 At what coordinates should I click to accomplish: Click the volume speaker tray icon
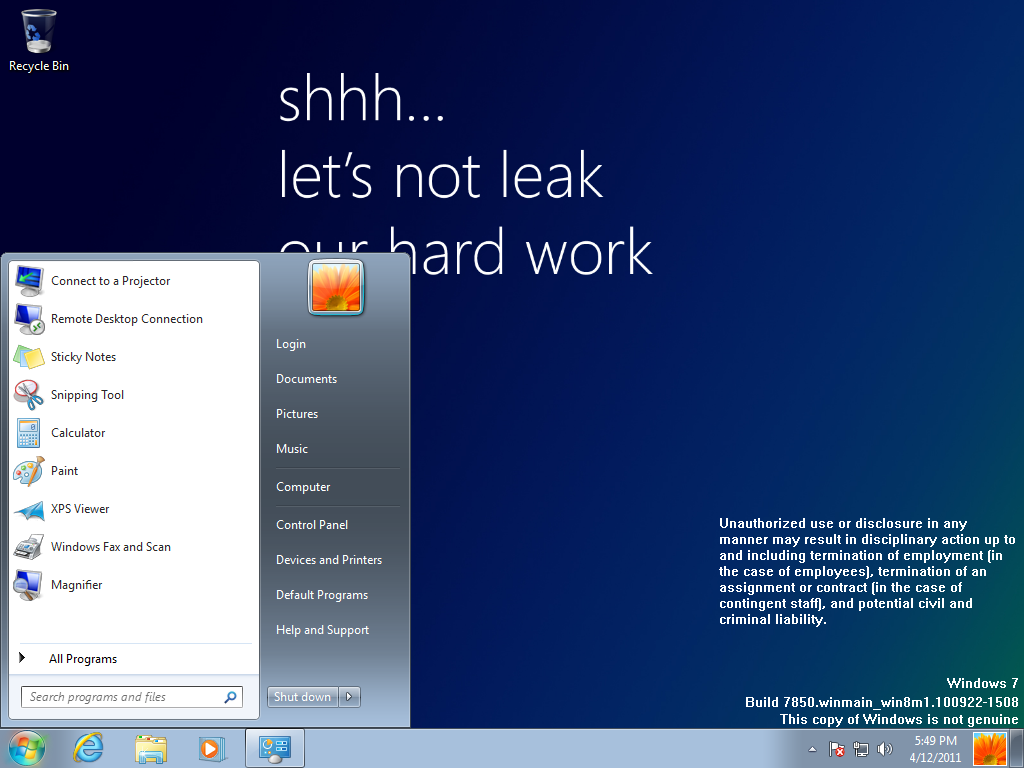[x=884, y=749]
